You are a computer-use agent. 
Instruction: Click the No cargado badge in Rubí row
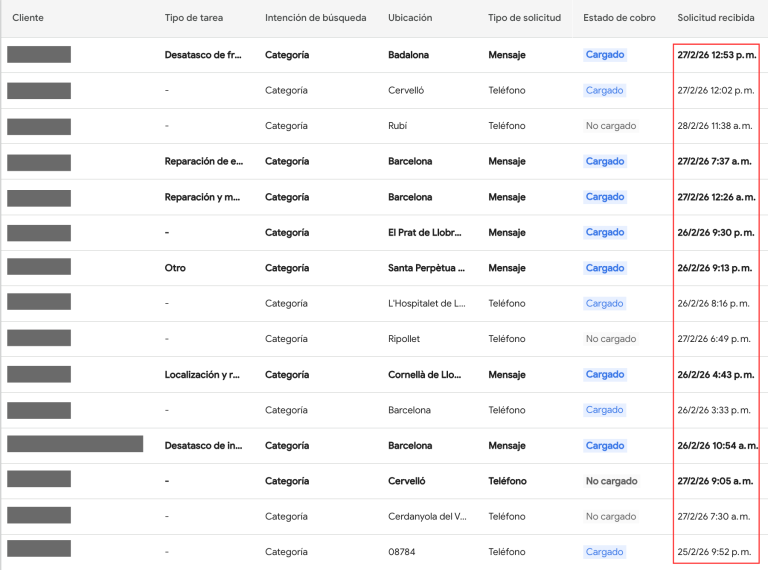coord(611,126)
